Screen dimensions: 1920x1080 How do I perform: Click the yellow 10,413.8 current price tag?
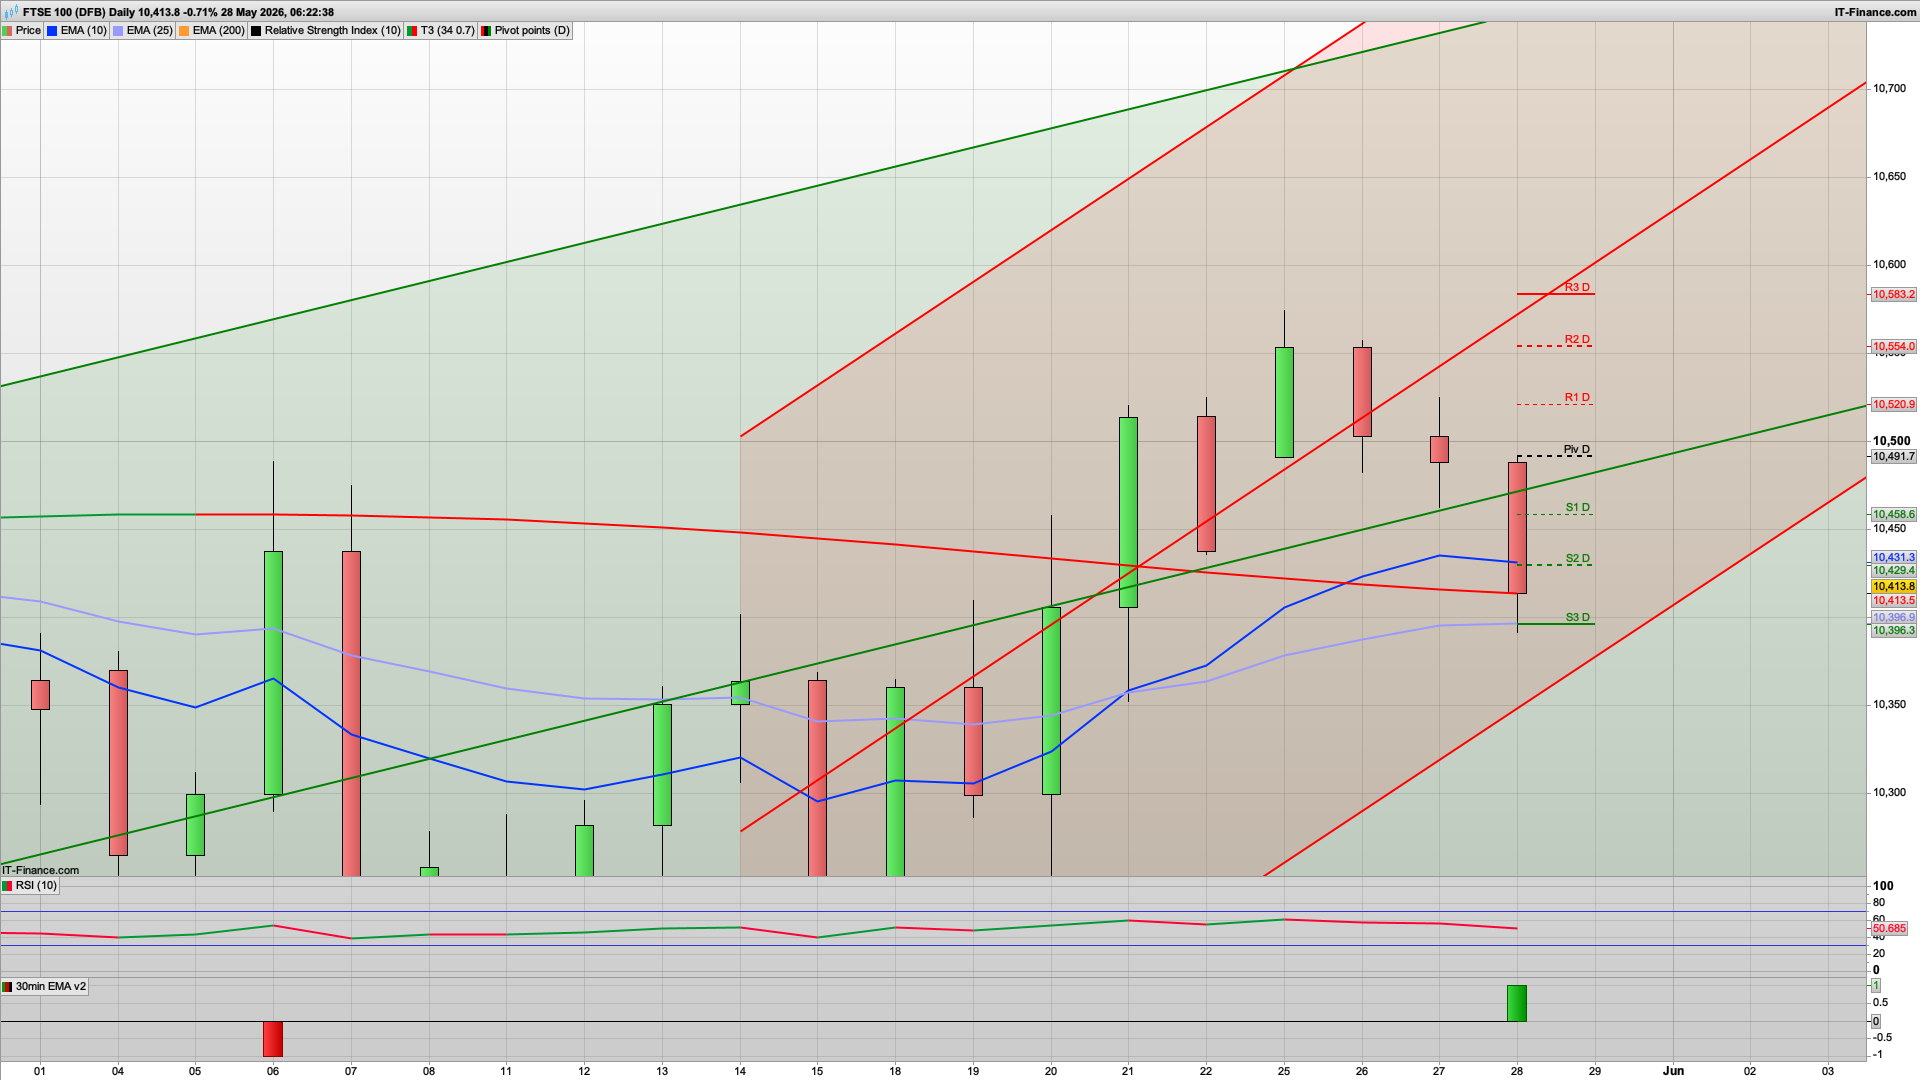(1894, 587)
